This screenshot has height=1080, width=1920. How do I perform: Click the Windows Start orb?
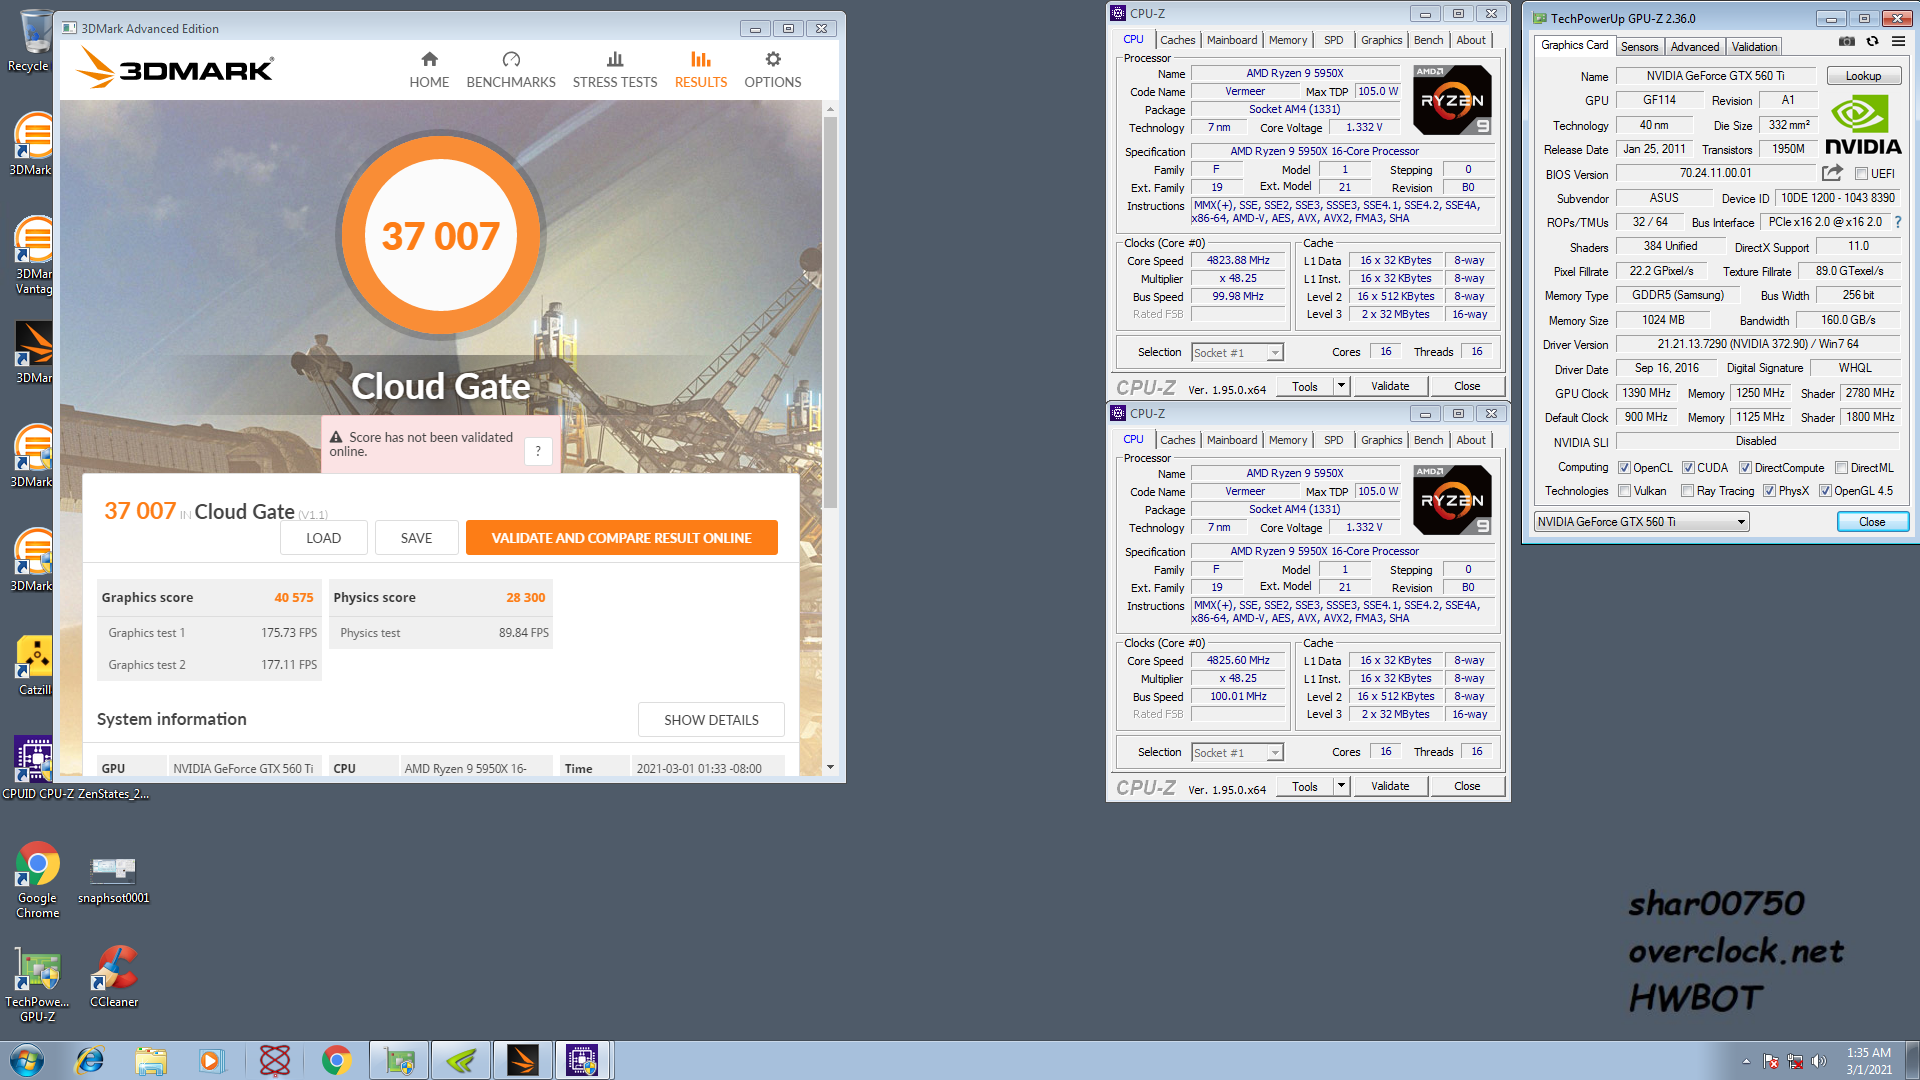pos(27,1060)
